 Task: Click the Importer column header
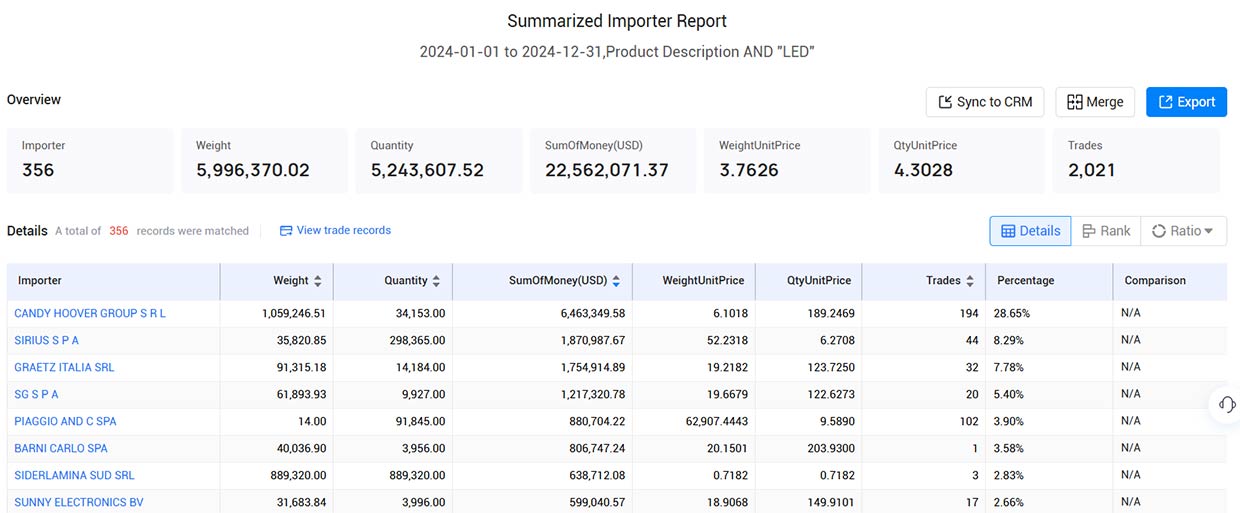click(113, 281)
